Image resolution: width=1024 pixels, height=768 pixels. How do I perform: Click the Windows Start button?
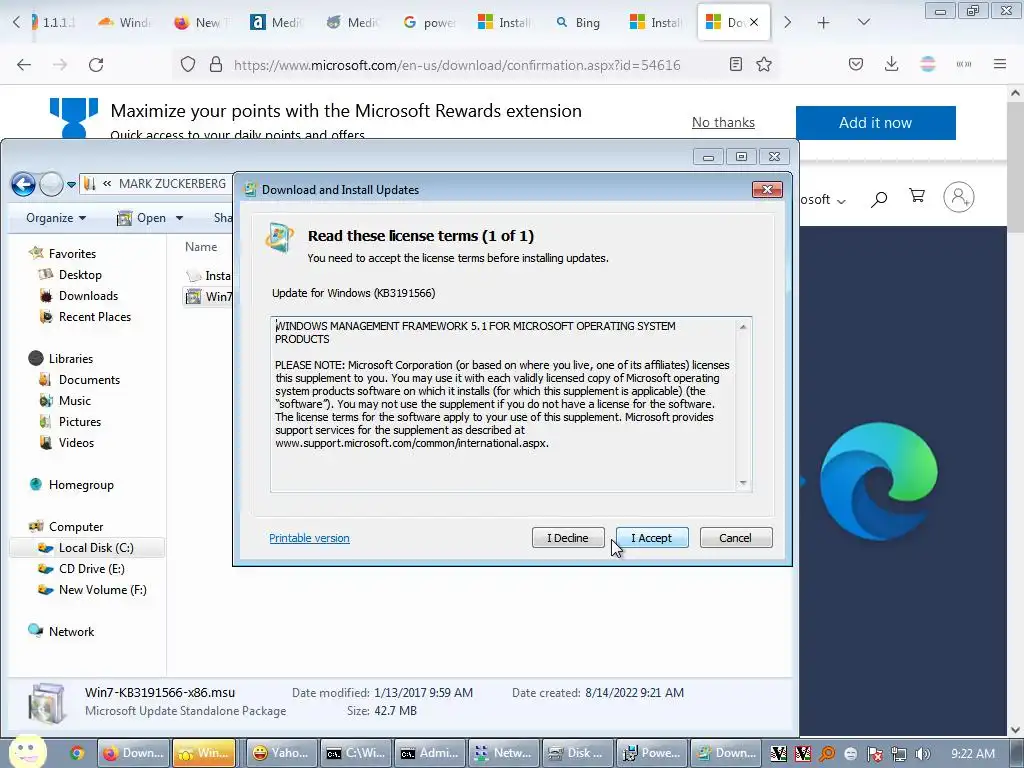[x=27, y=752]
